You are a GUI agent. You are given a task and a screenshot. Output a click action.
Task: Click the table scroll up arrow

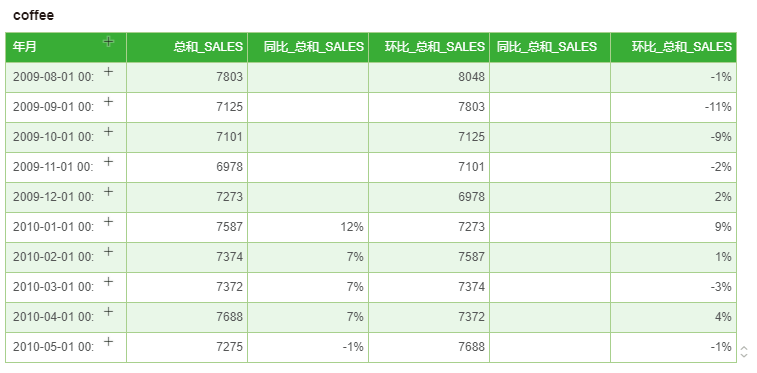pos(744,348)
